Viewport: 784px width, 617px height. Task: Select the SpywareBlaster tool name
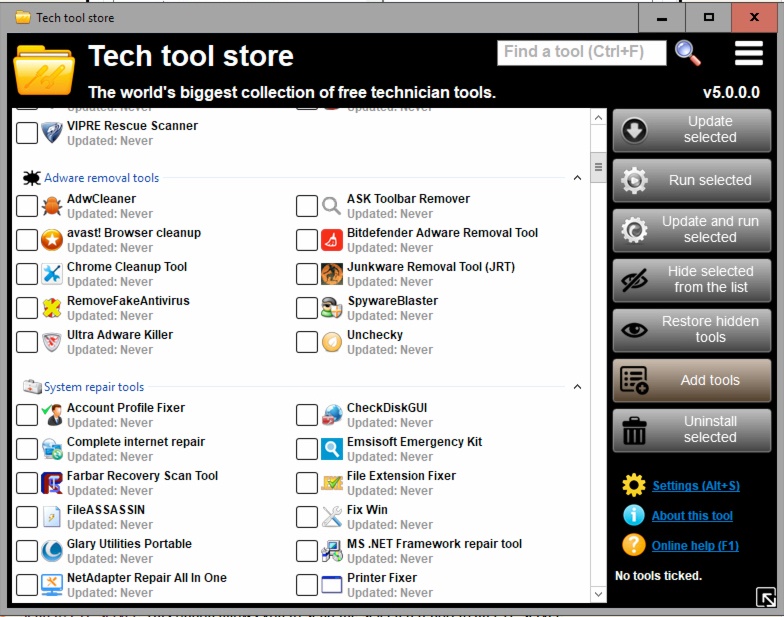click(x=392, y=301)
